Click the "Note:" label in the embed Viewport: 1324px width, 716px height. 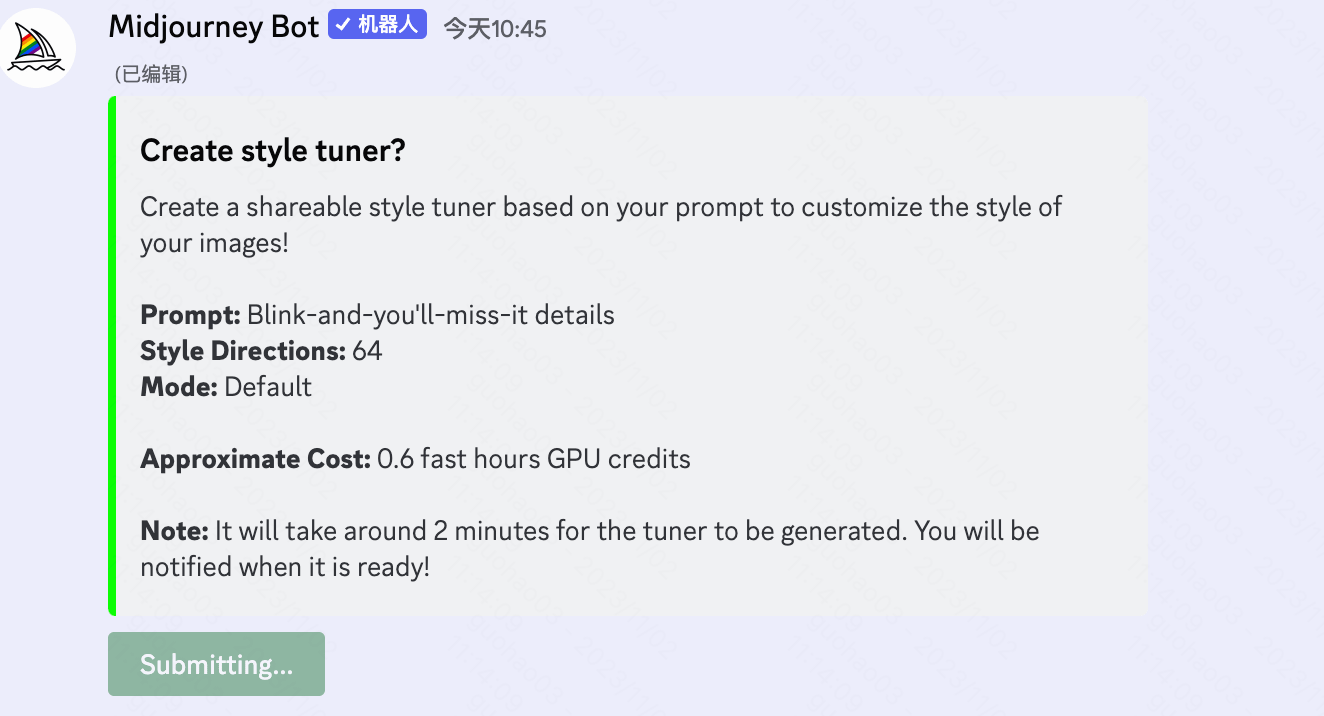coord(174,531)
